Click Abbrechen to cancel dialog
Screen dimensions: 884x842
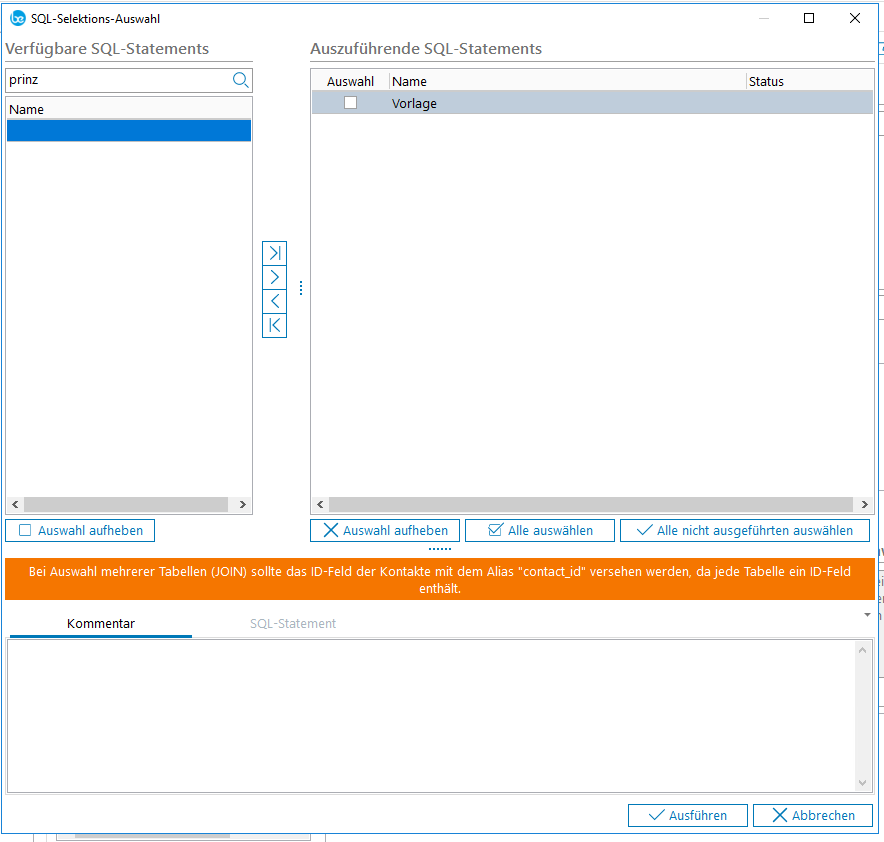coord(812,815)
